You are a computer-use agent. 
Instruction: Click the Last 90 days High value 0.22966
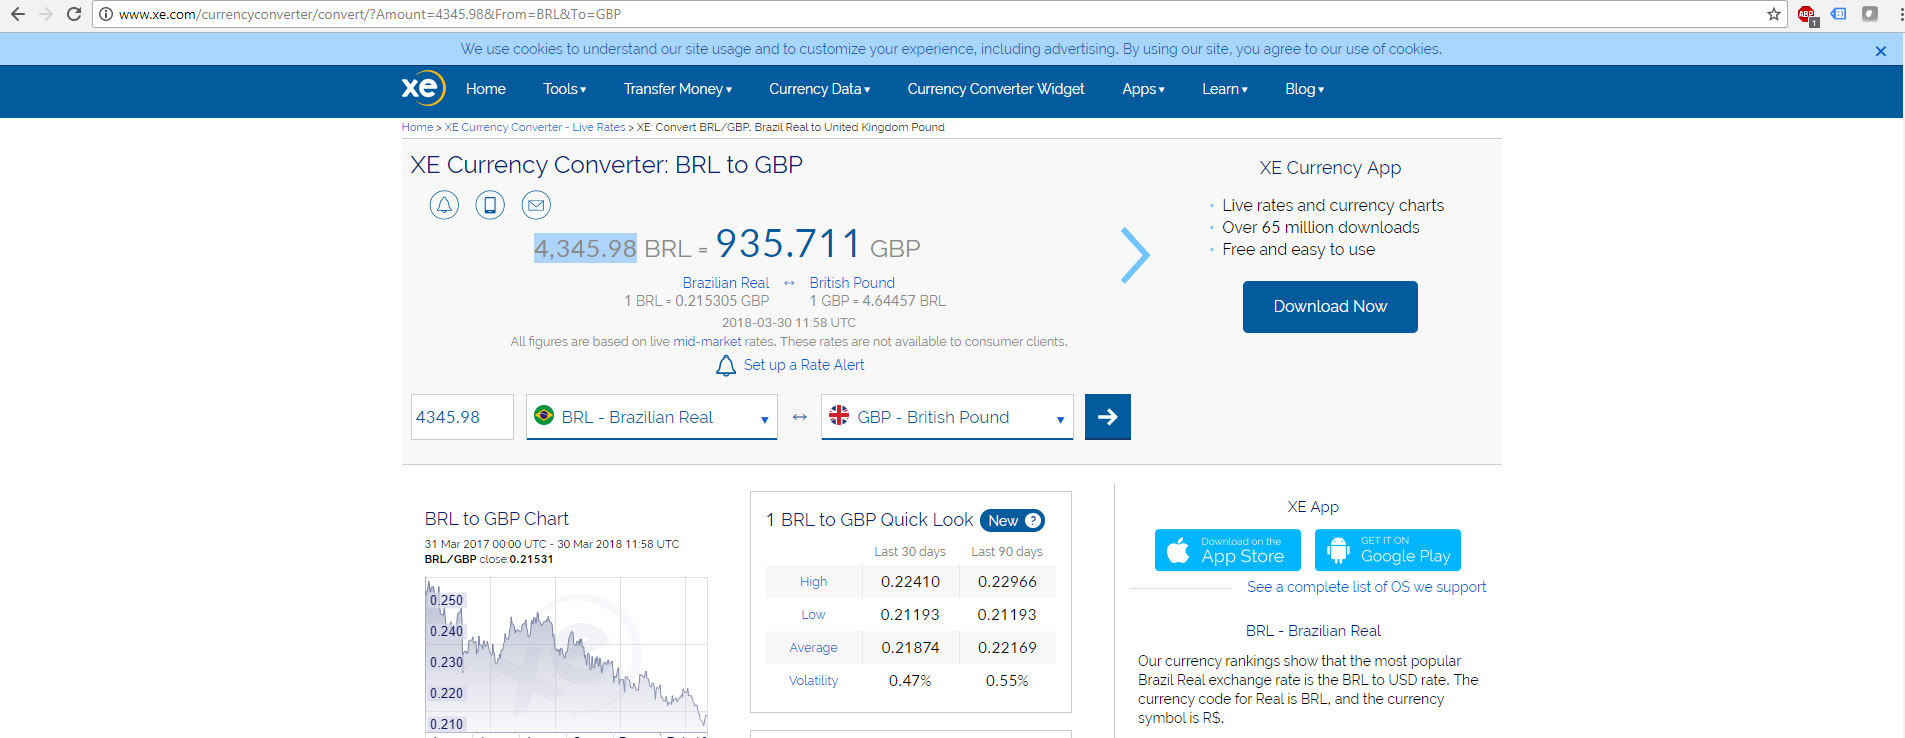coord(1007,582)
